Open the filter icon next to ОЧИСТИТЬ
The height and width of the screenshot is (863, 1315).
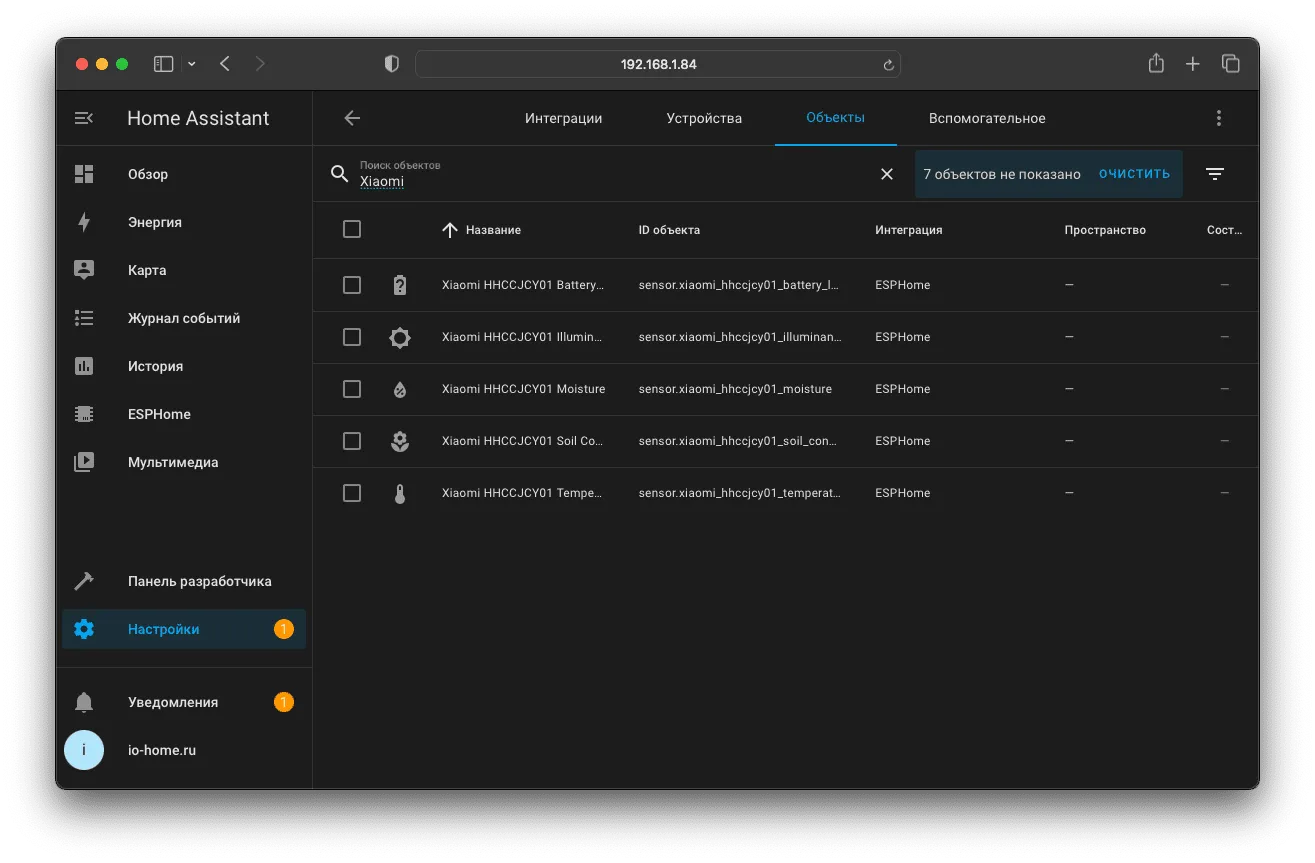click(x=1215, y=174)
